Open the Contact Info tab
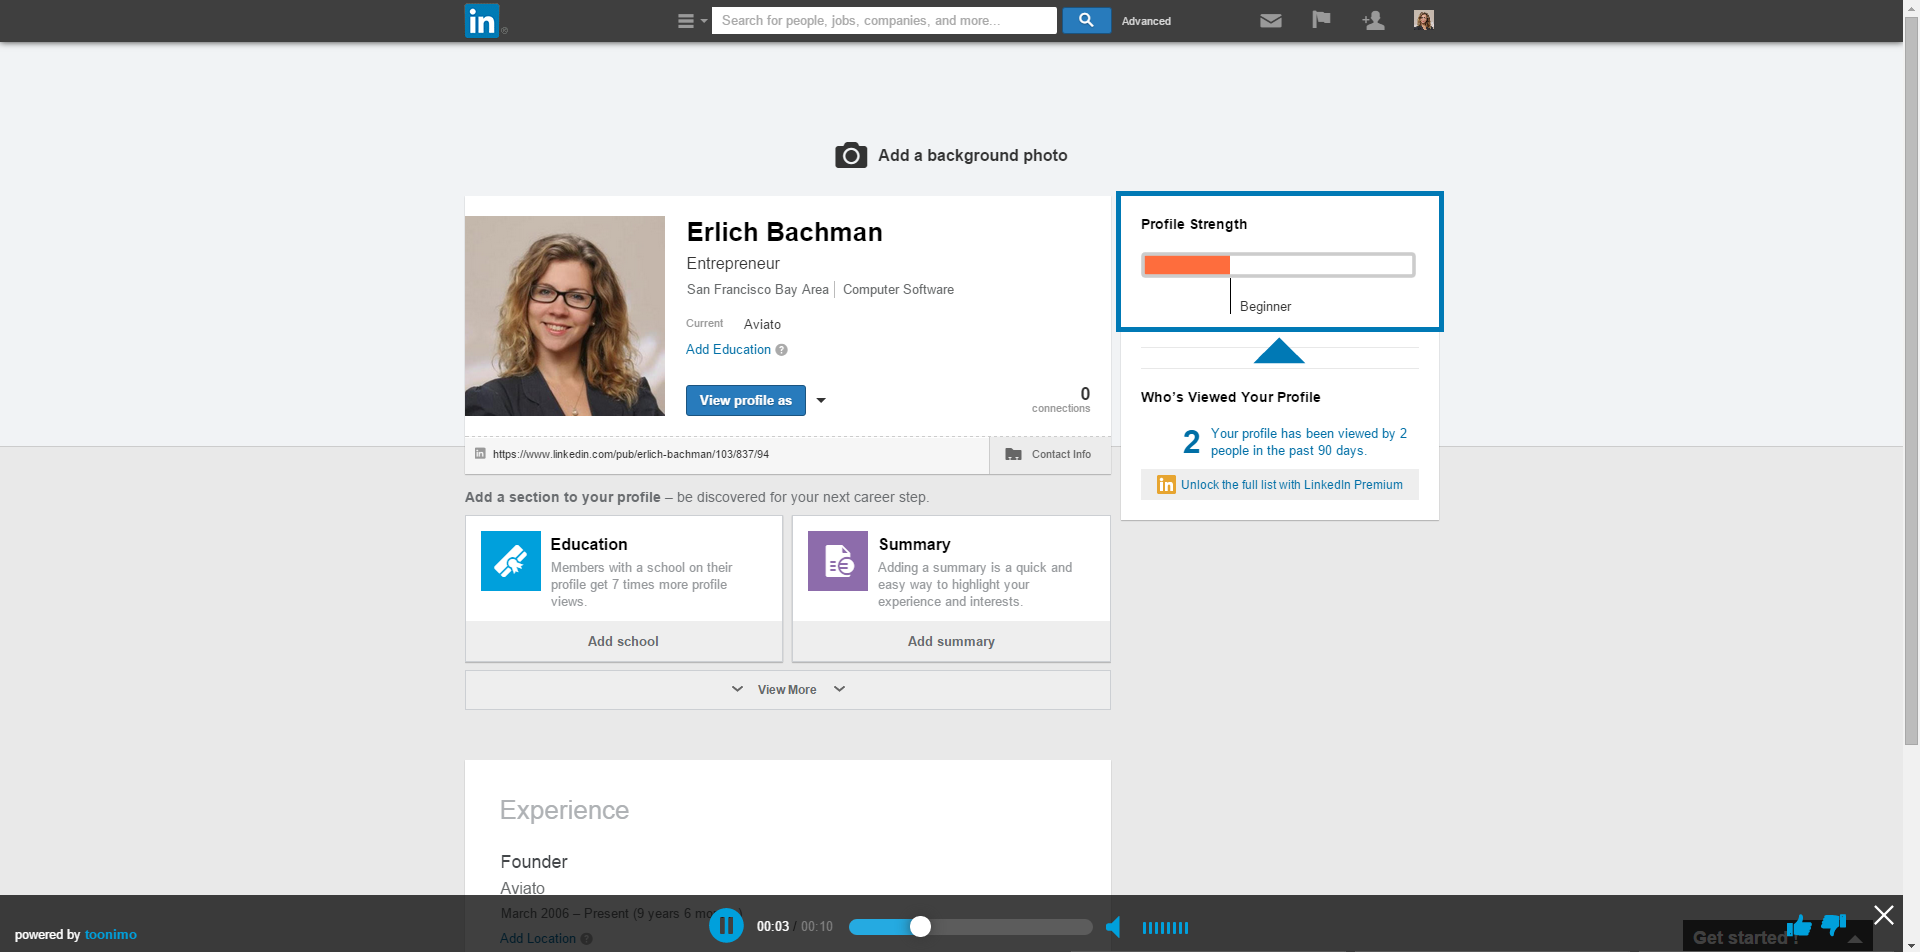 pyautogui.click(x=1050, y=454)
